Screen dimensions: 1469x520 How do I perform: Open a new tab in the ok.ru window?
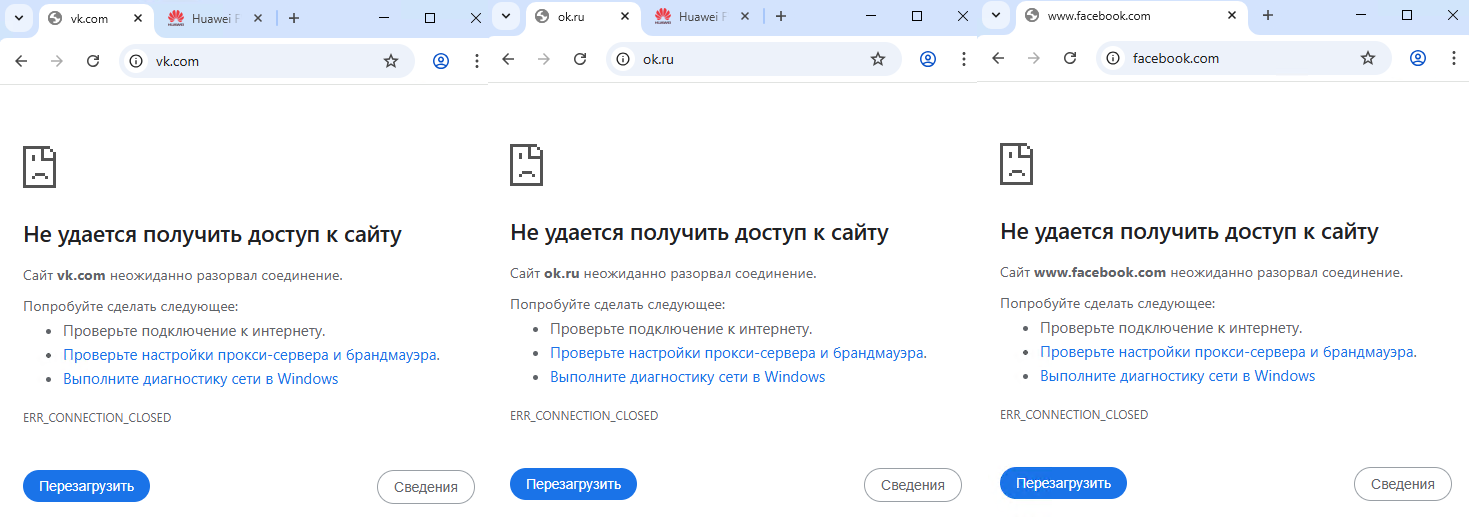tap(781, 16)
